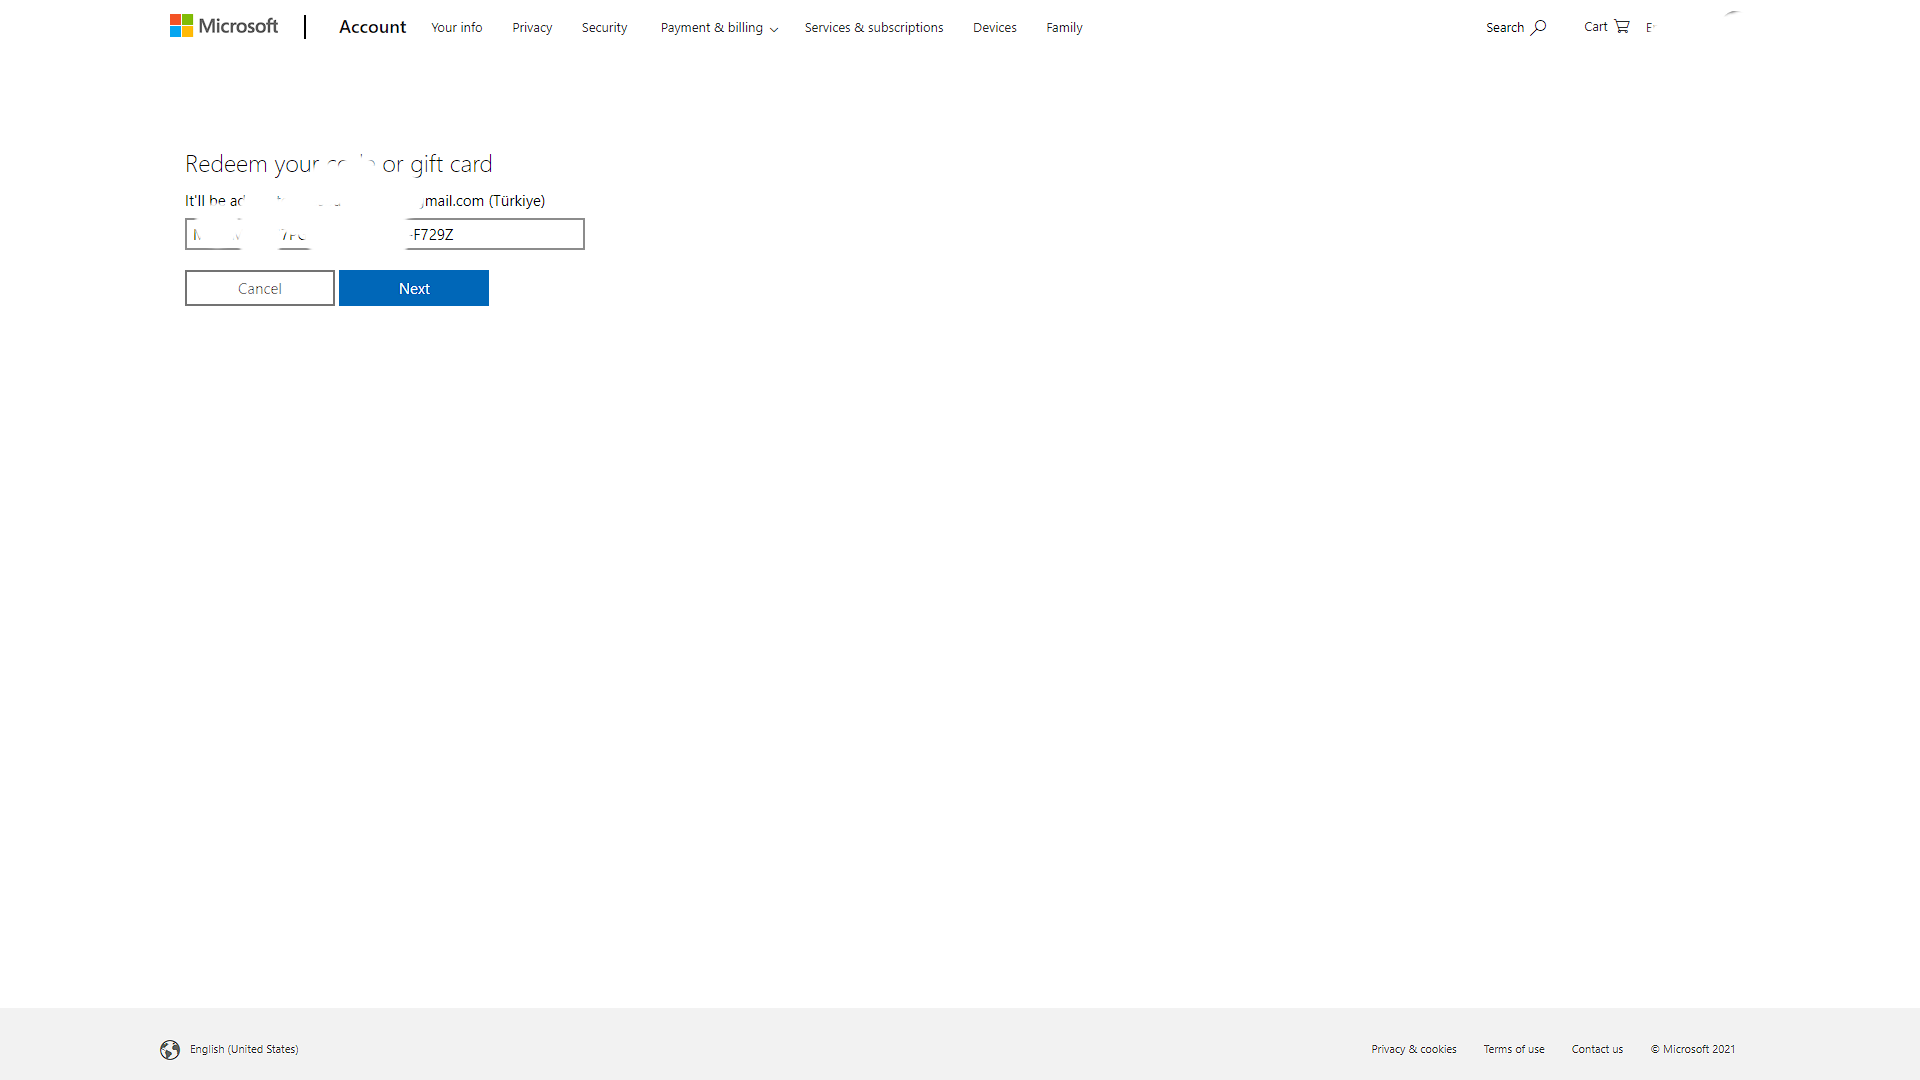The image size is (1920, 1080).
Task: Open the Family menu item
Action: [1064, 28]
